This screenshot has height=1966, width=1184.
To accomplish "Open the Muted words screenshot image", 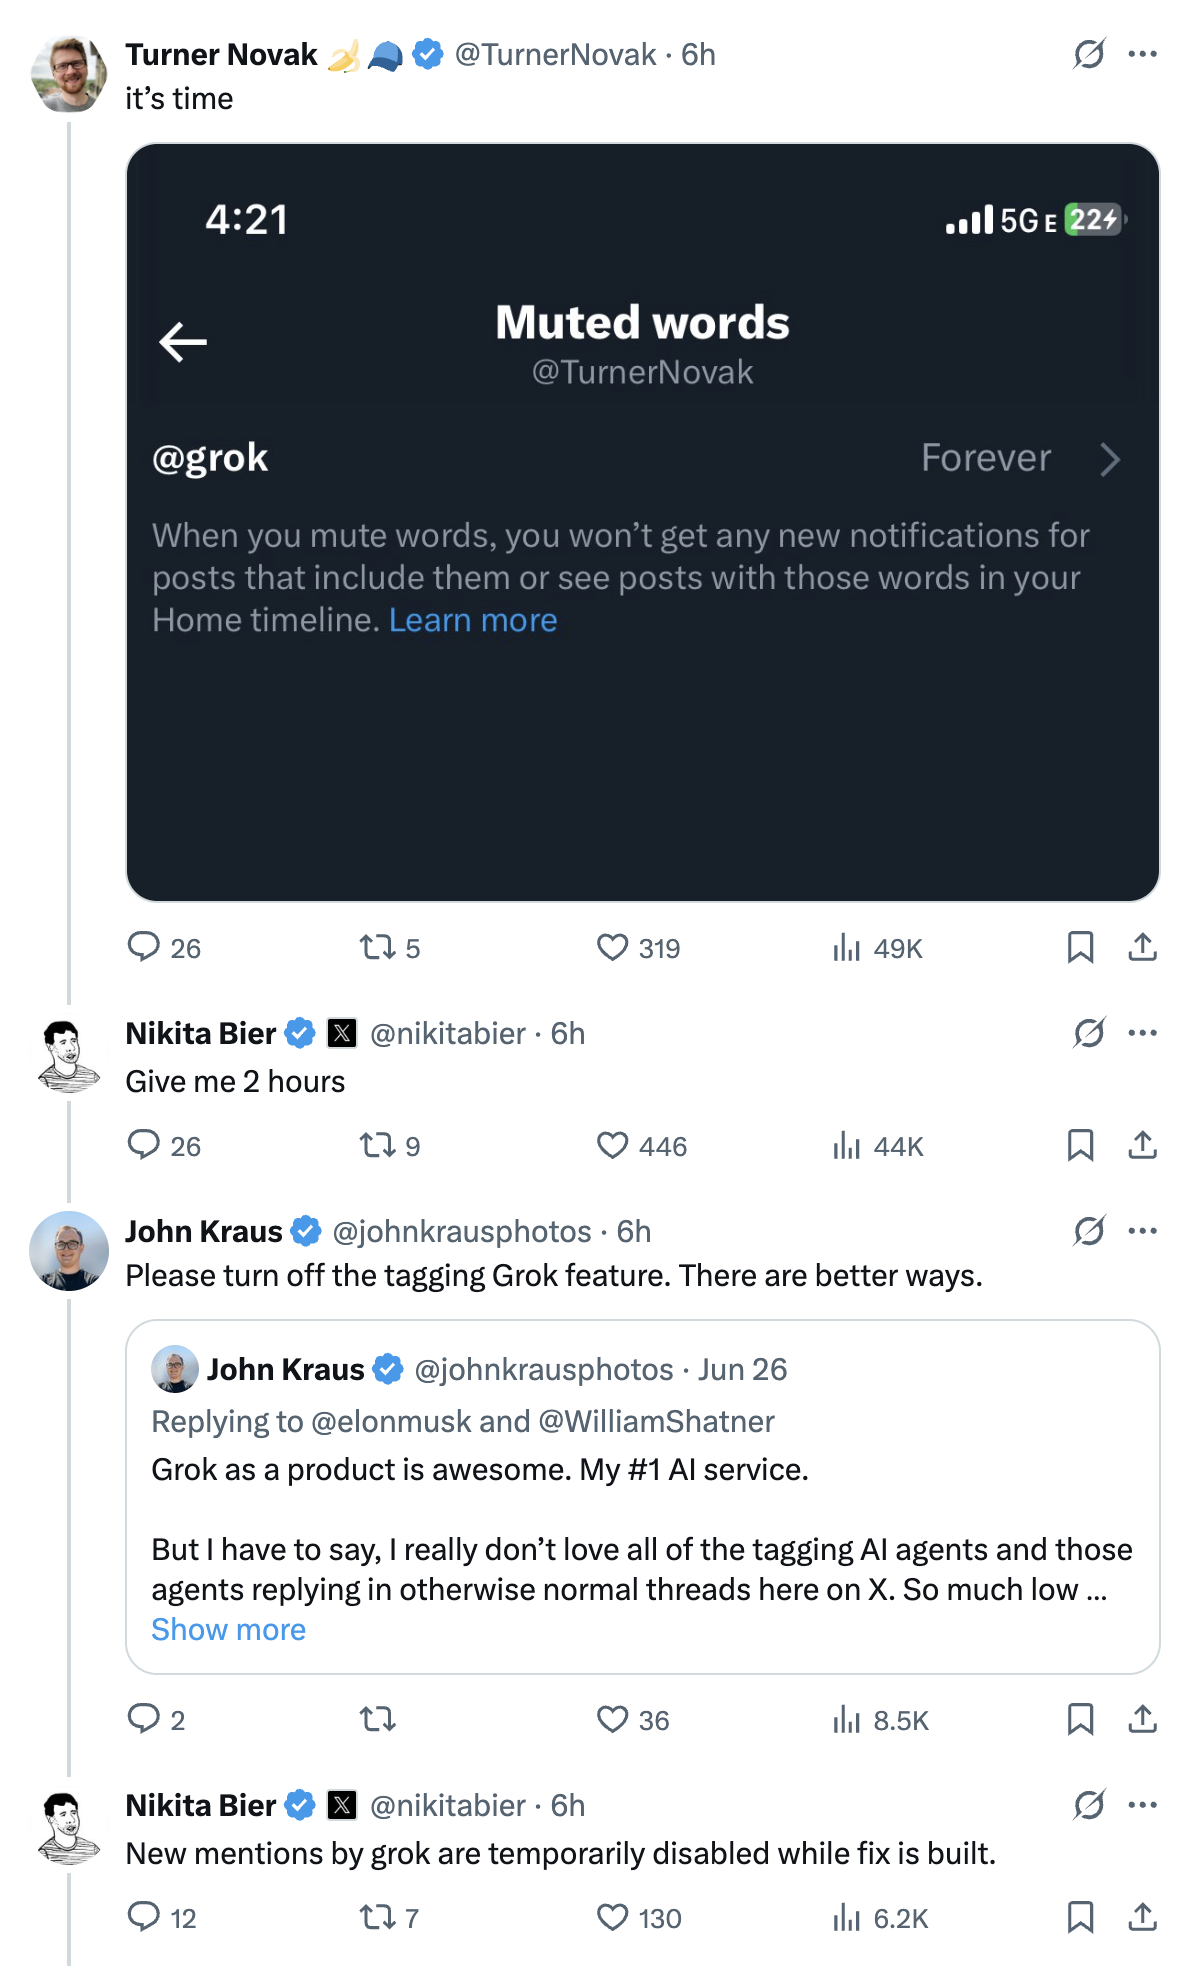I will [x=642, y=522].
